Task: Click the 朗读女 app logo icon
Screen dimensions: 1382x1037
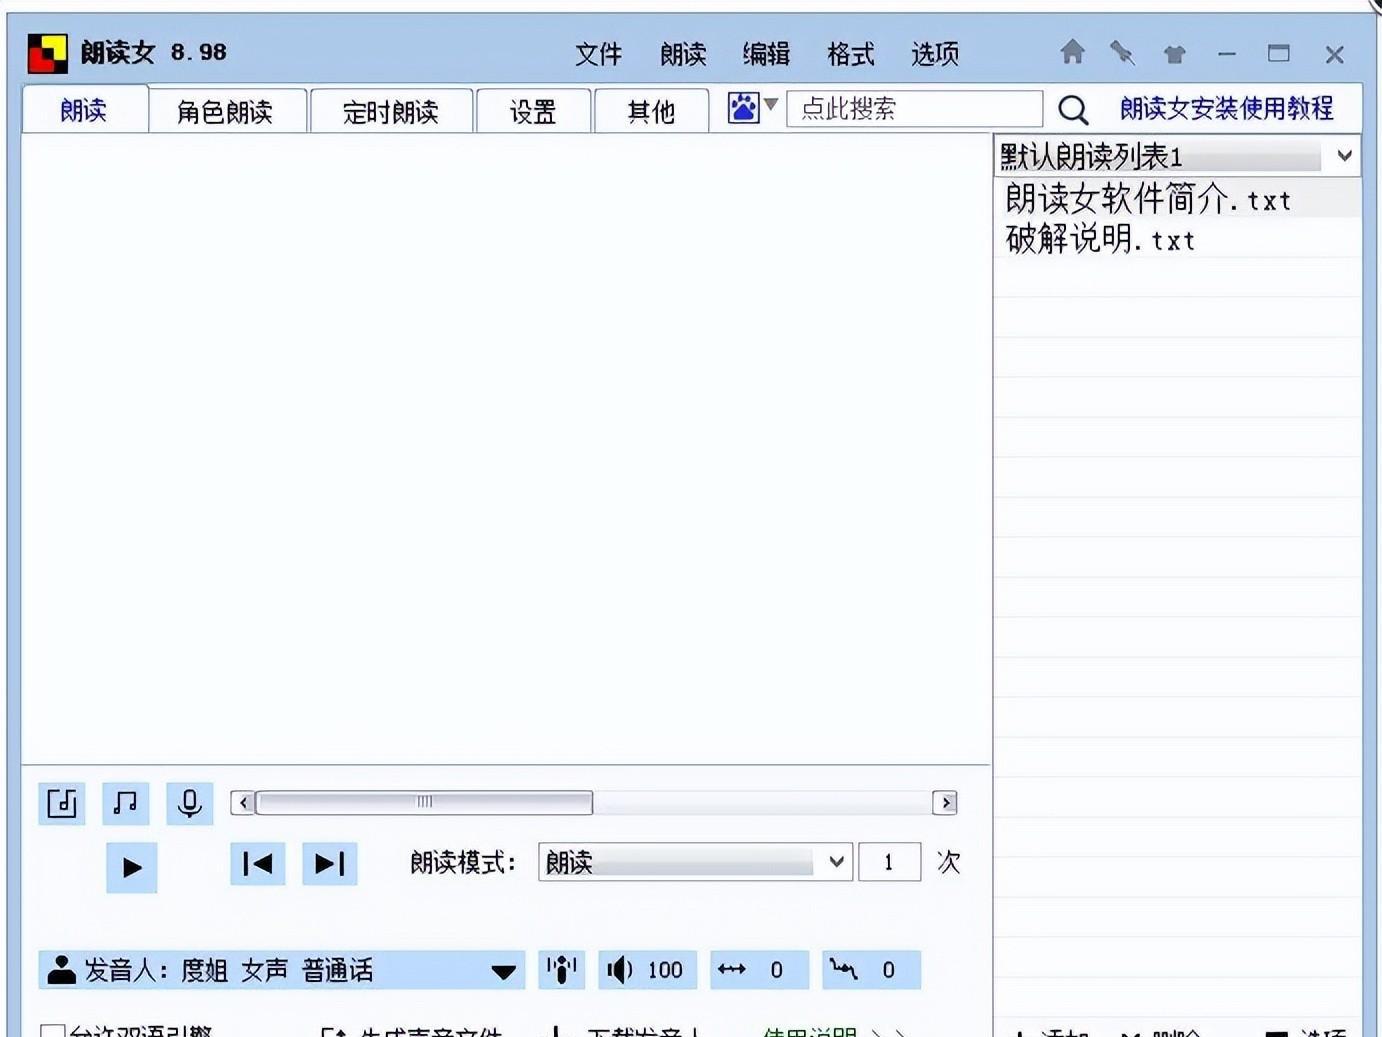Action: pyautogui.click(x=47, y=54)
